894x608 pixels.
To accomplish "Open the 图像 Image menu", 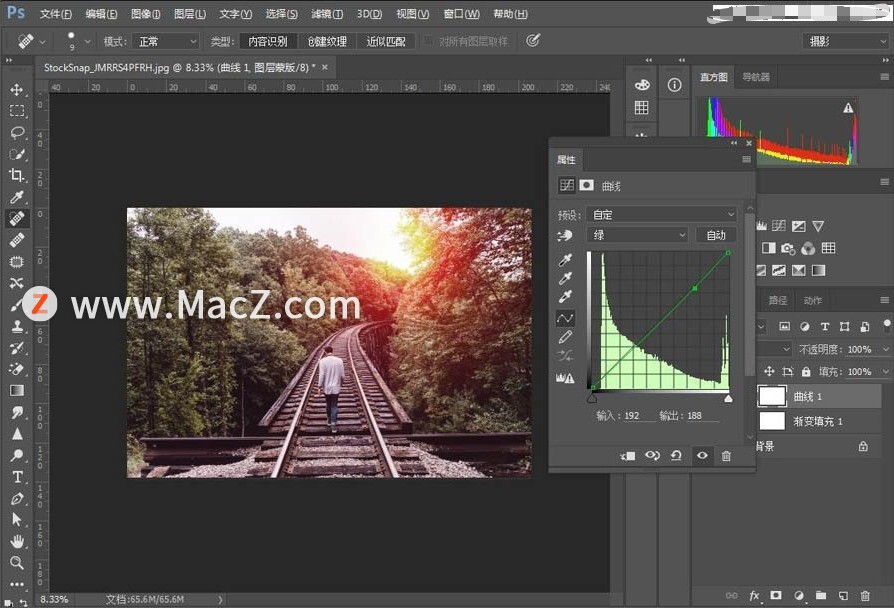I will tap(145, 14).
